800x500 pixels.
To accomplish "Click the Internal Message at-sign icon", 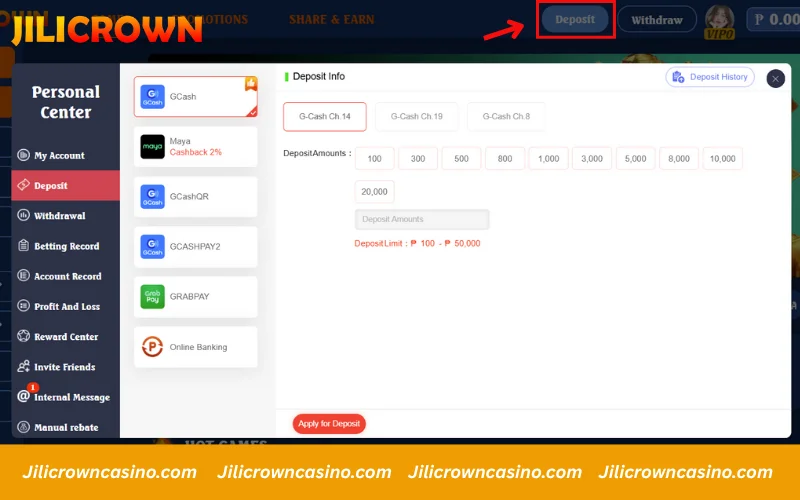I will click(x=23, y=396).
